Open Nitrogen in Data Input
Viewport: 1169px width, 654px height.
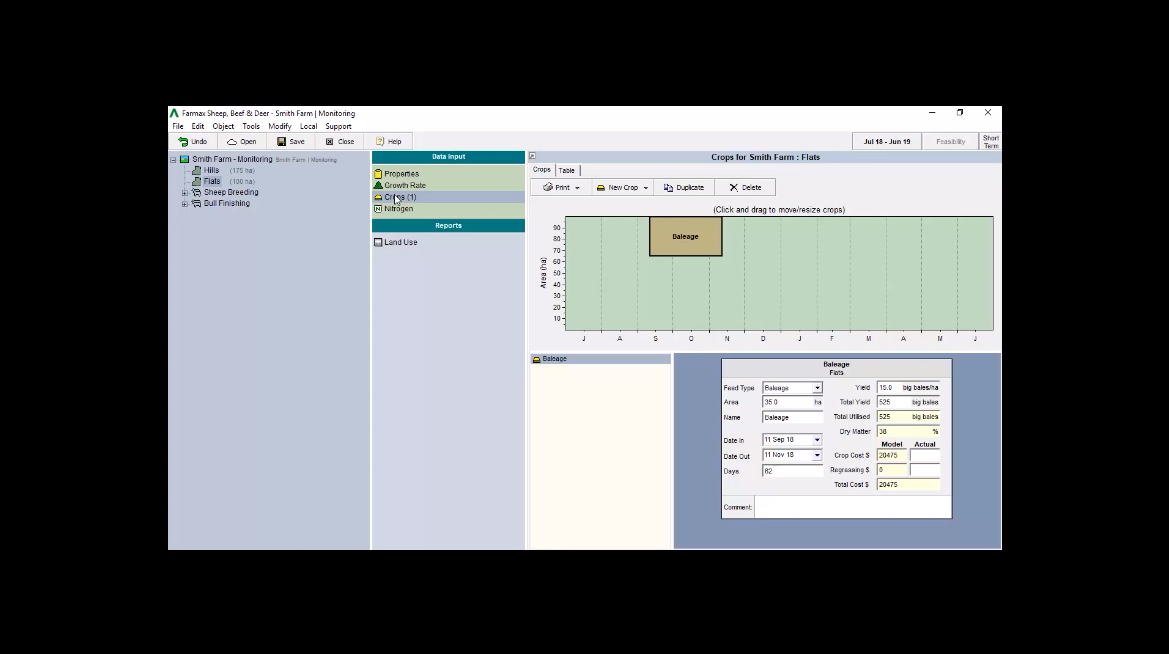pyautogui.click(x=398, y=209)
